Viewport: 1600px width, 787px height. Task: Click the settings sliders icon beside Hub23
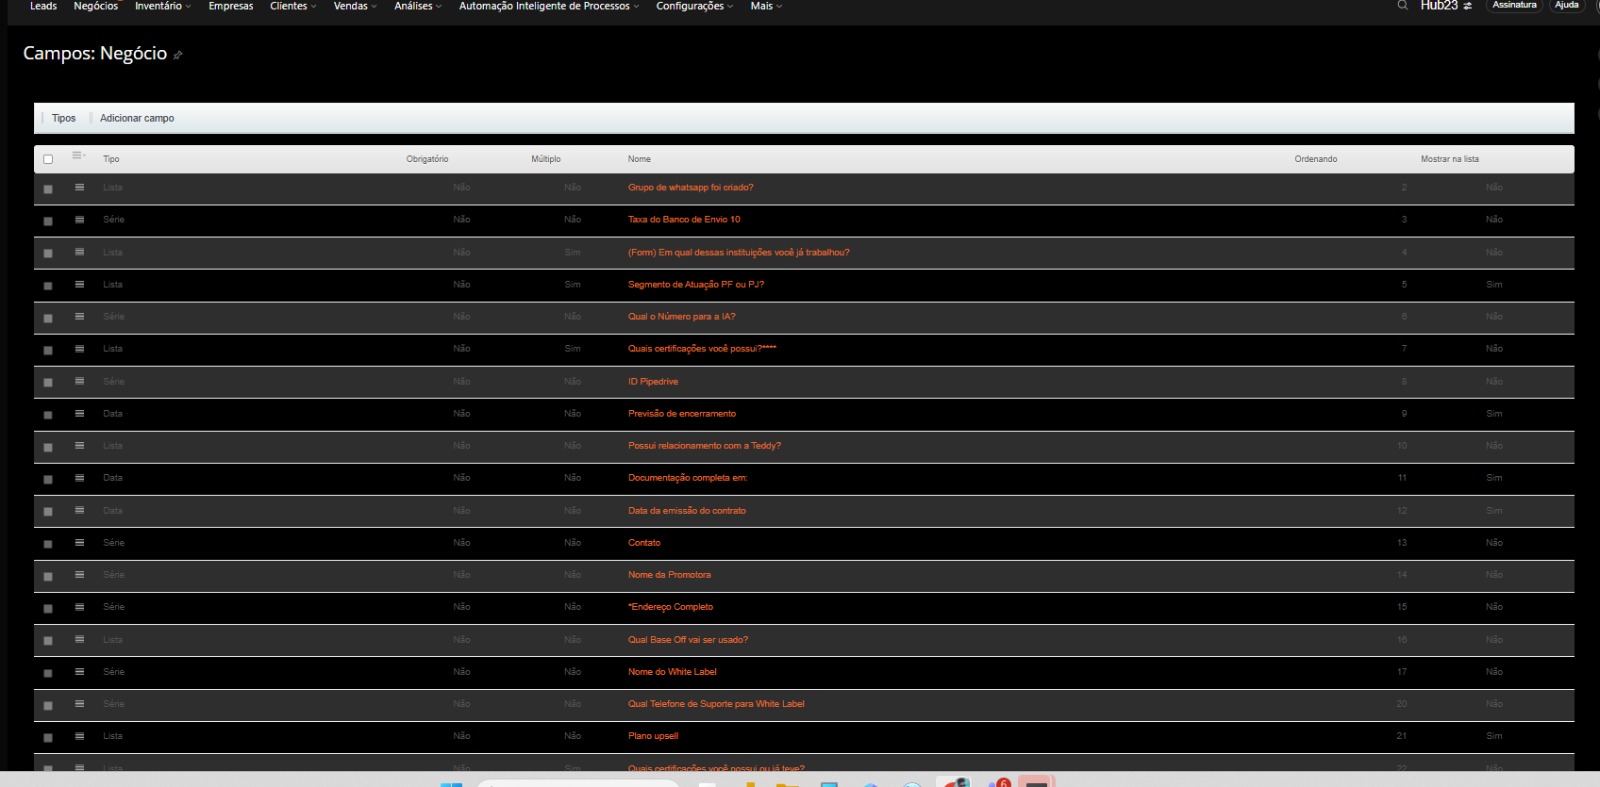click(1467, 6)
